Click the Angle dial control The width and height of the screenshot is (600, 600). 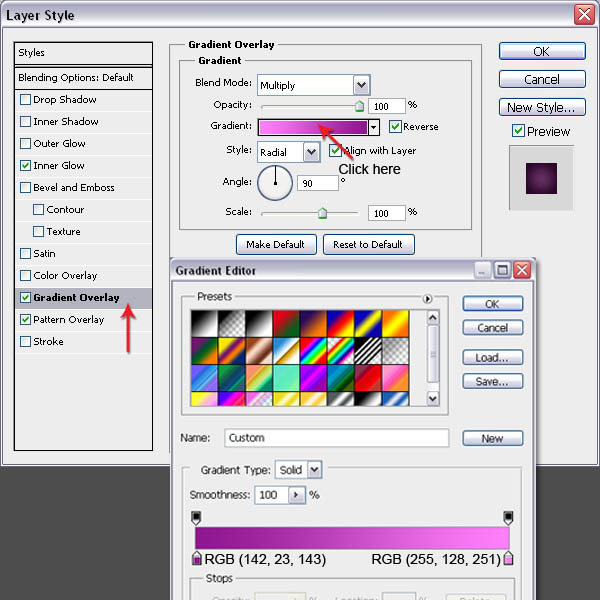point(275,183)
